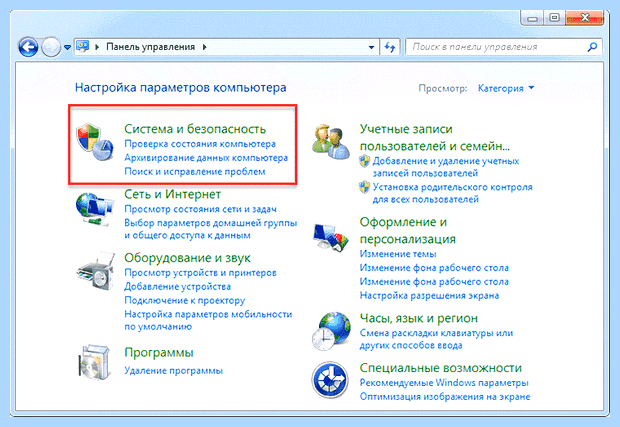Click second Изменение фона рабочего стола link
Viewport: 620px width, 427px height.
[x=434, y=282]
